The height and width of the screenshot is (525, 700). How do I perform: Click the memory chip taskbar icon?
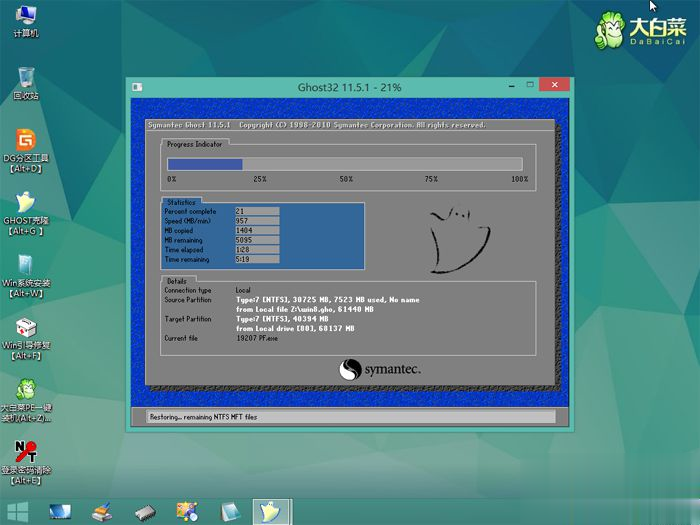click(x=144, y=512)
